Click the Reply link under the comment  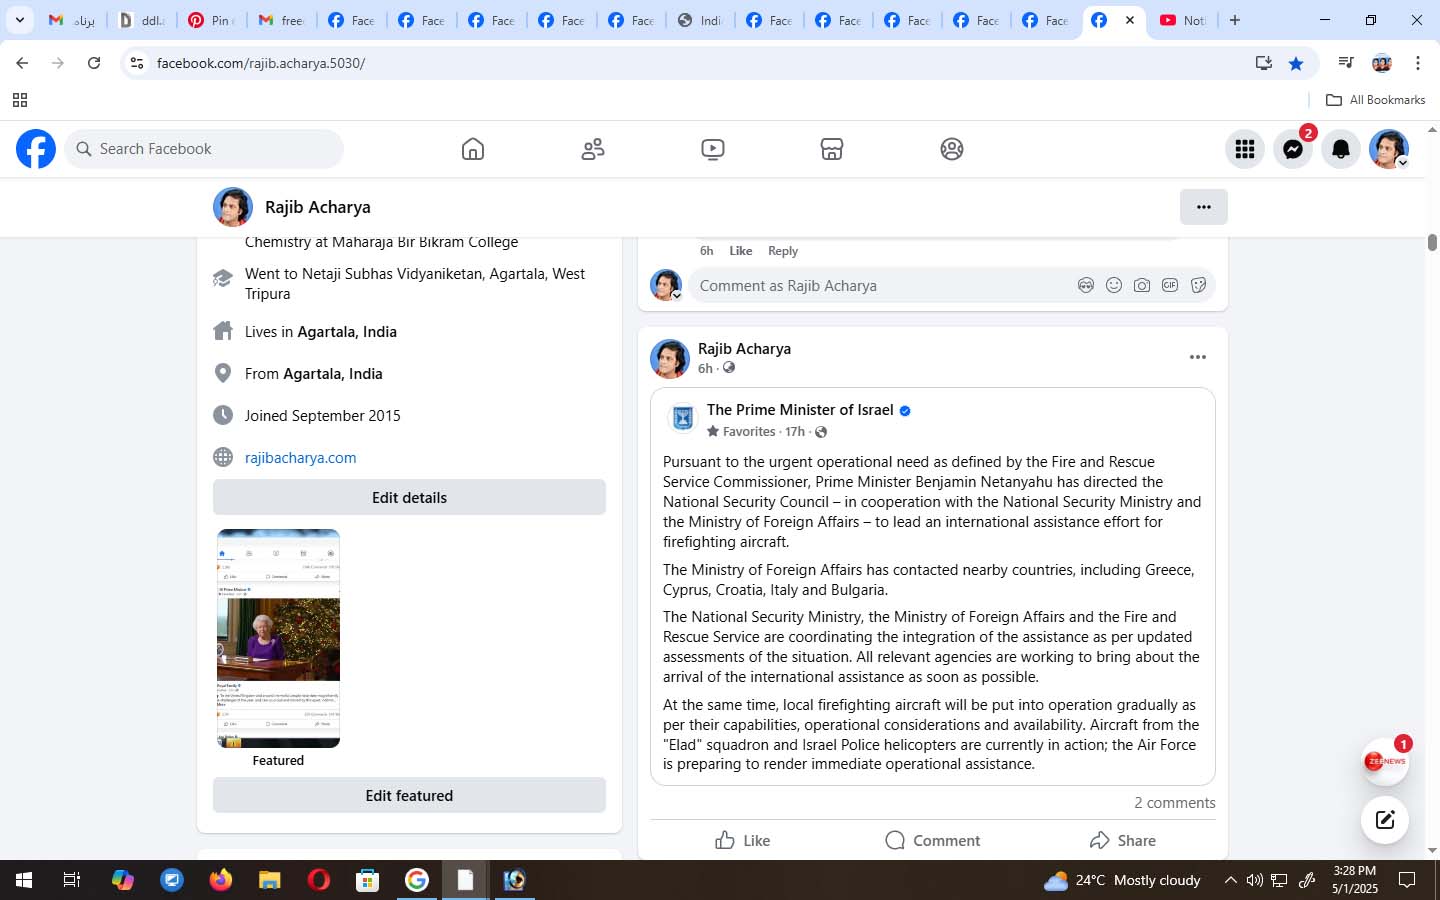[783, 251]
